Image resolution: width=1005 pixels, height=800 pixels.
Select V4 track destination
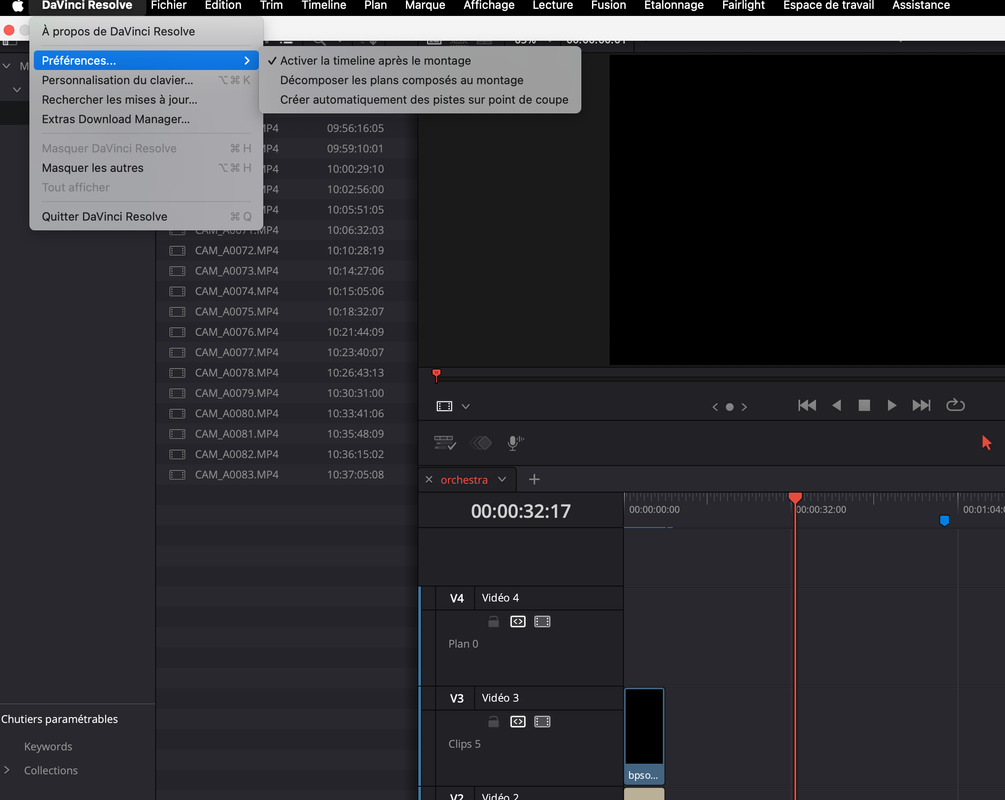456,598
